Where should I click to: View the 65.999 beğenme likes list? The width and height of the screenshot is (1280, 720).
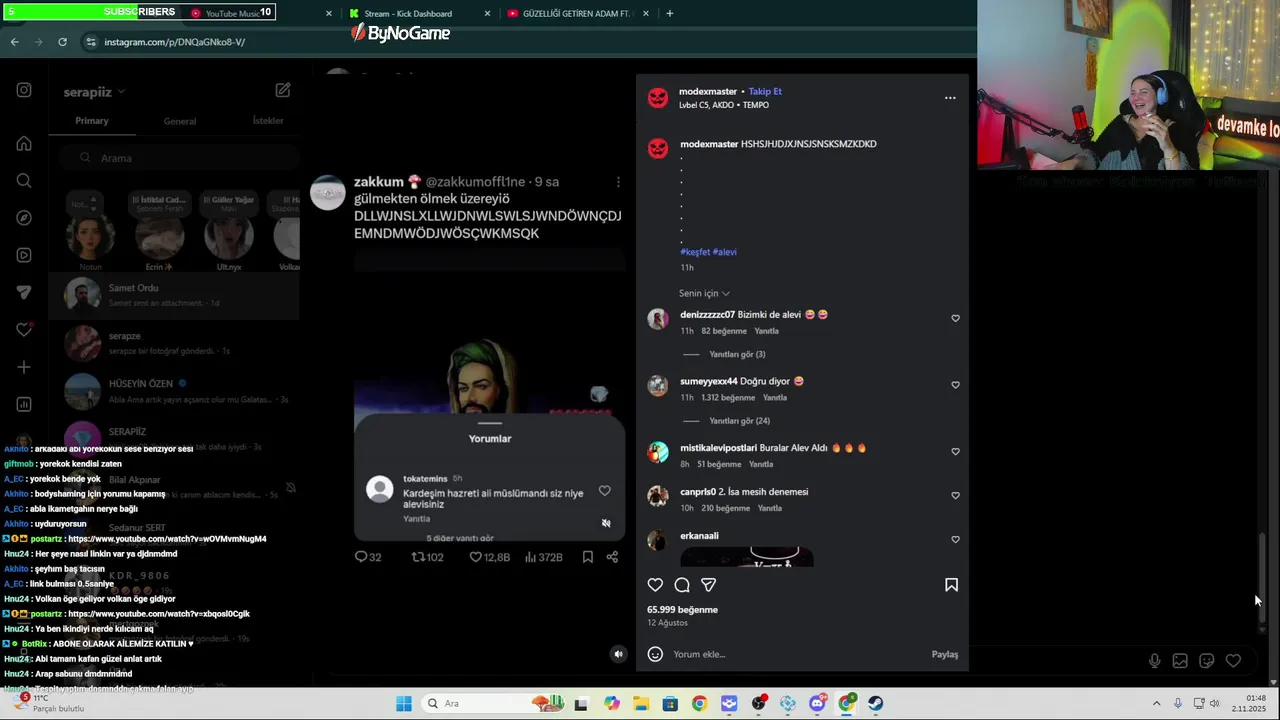click(682, 609)
